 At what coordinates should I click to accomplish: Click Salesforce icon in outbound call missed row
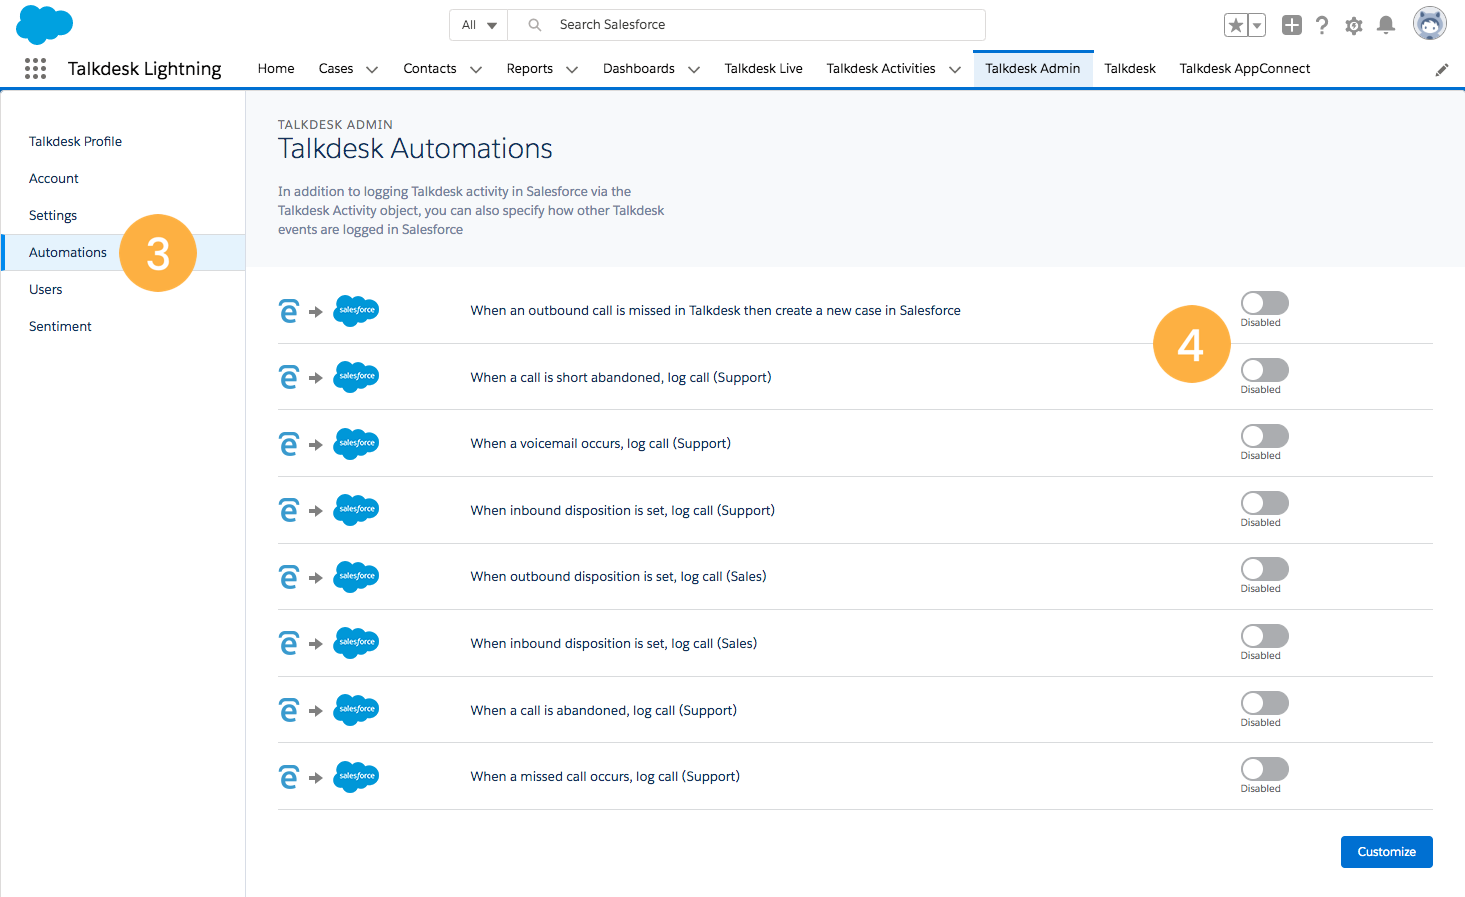(x=356, y=310)
